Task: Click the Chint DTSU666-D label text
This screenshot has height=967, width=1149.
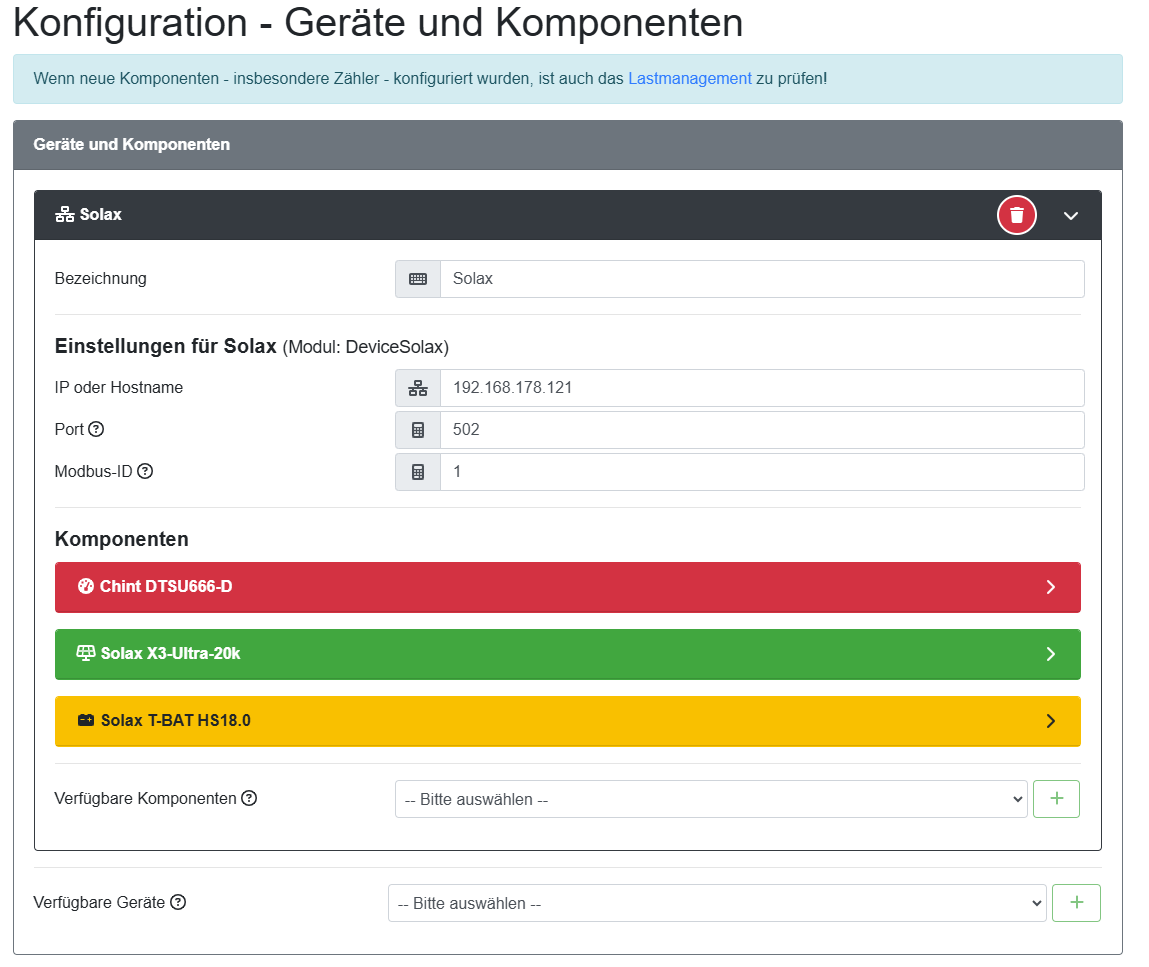Action: point(166,587)
